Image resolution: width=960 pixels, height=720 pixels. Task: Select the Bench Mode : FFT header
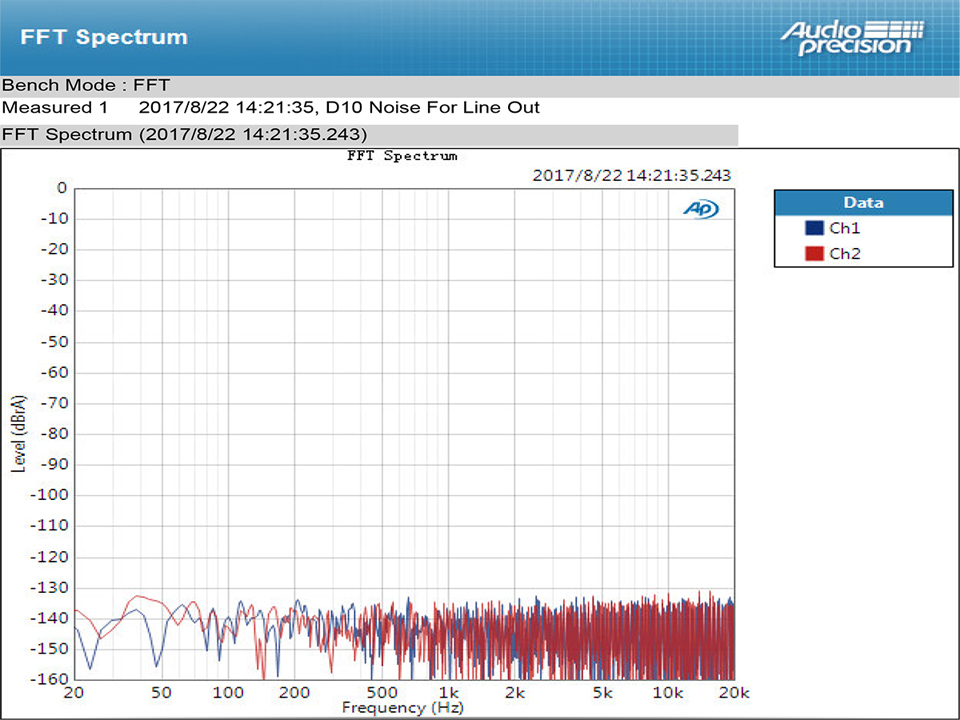tap(87, 85)
